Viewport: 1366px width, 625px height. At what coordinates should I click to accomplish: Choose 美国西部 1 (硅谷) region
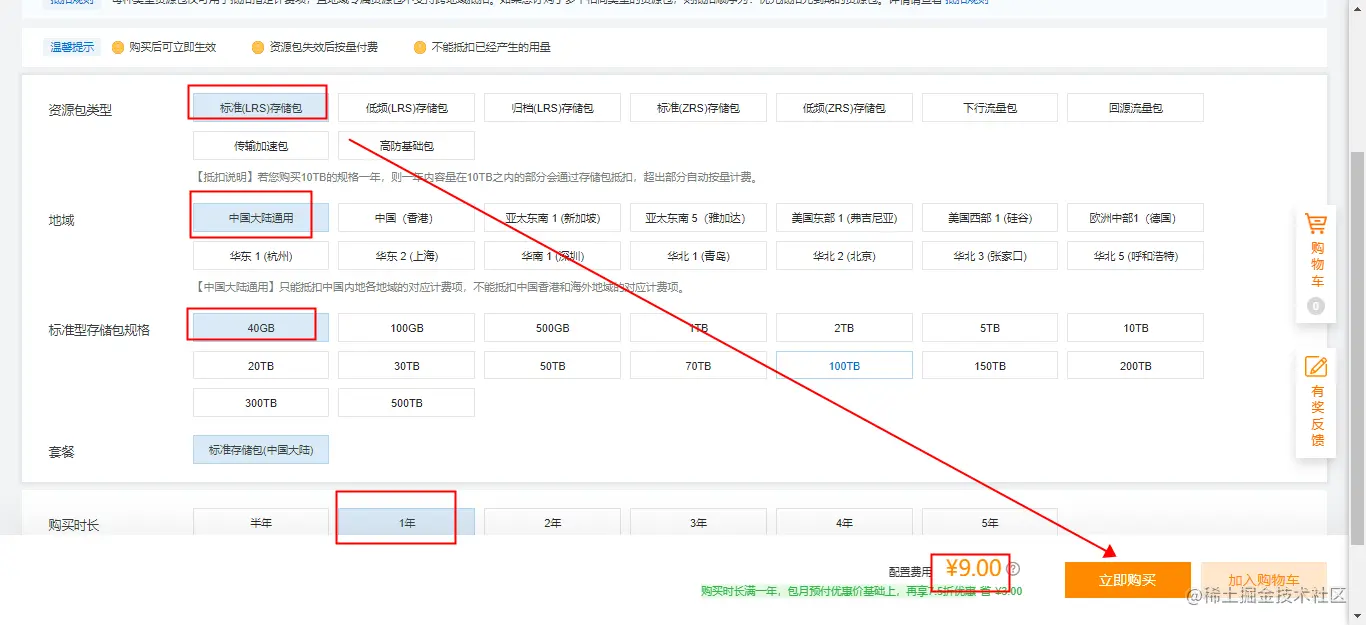coord(990,218)
